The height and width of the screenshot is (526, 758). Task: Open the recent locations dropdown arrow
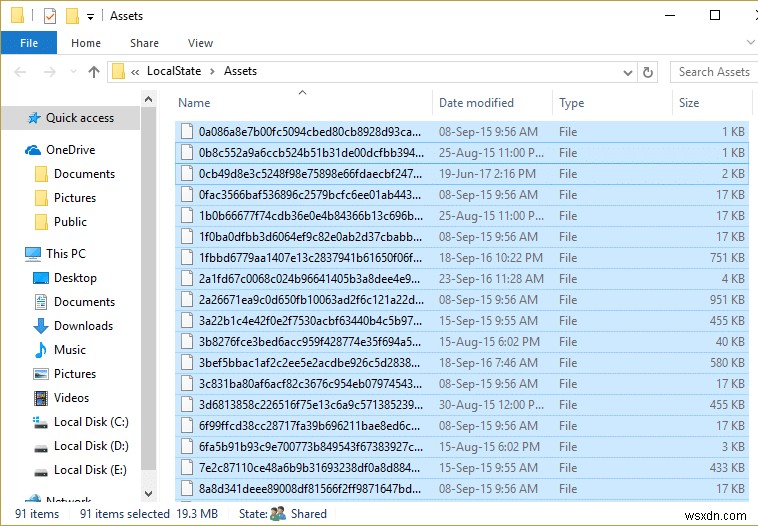pos(73,72)
